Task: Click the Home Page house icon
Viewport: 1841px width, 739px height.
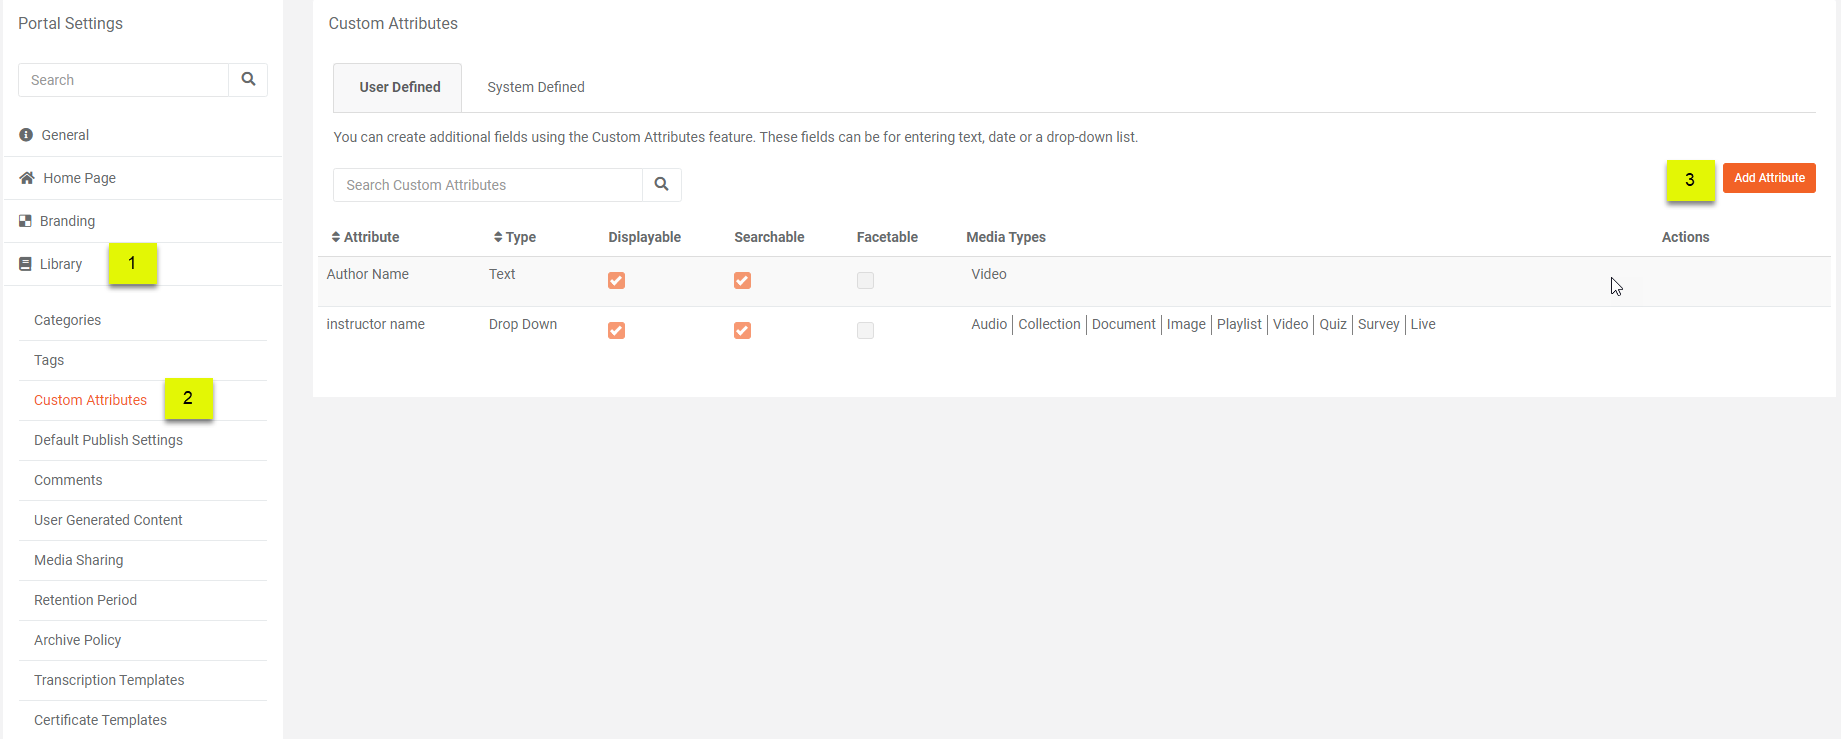Action: pos(27,178)
